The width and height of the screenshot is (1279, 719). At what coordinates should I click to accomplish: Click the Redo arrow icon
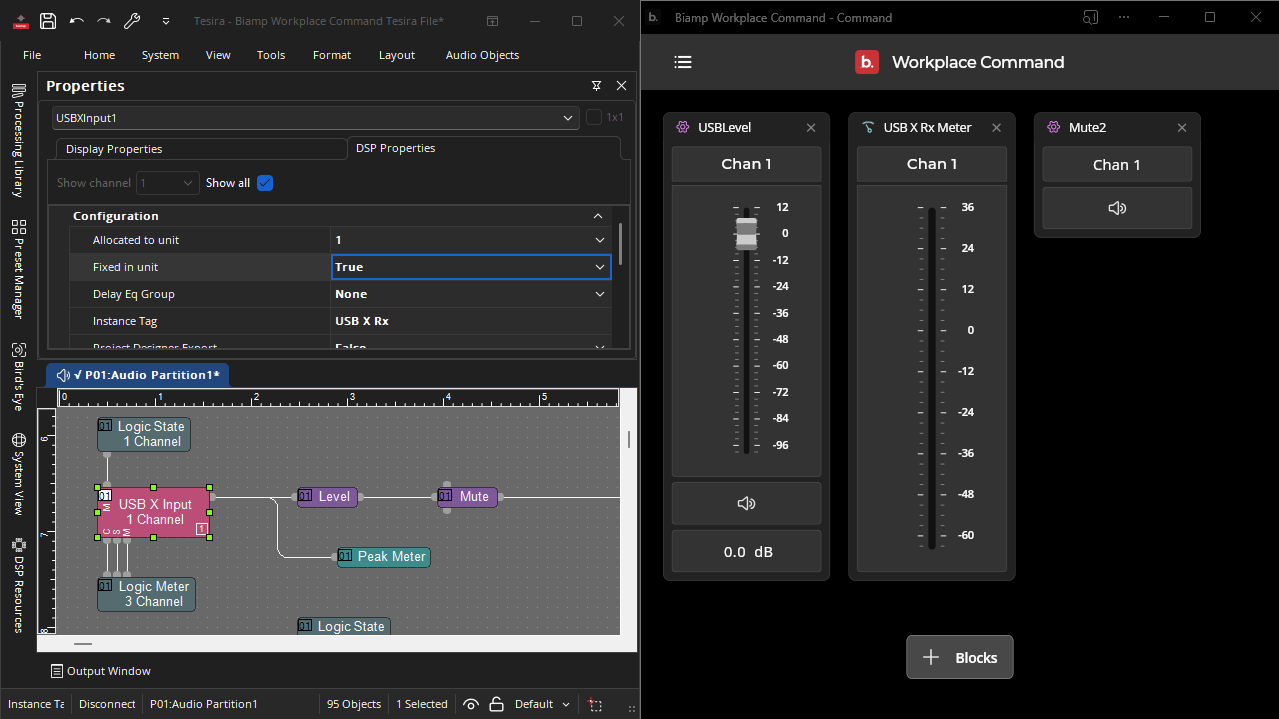[x=104, y=21]
